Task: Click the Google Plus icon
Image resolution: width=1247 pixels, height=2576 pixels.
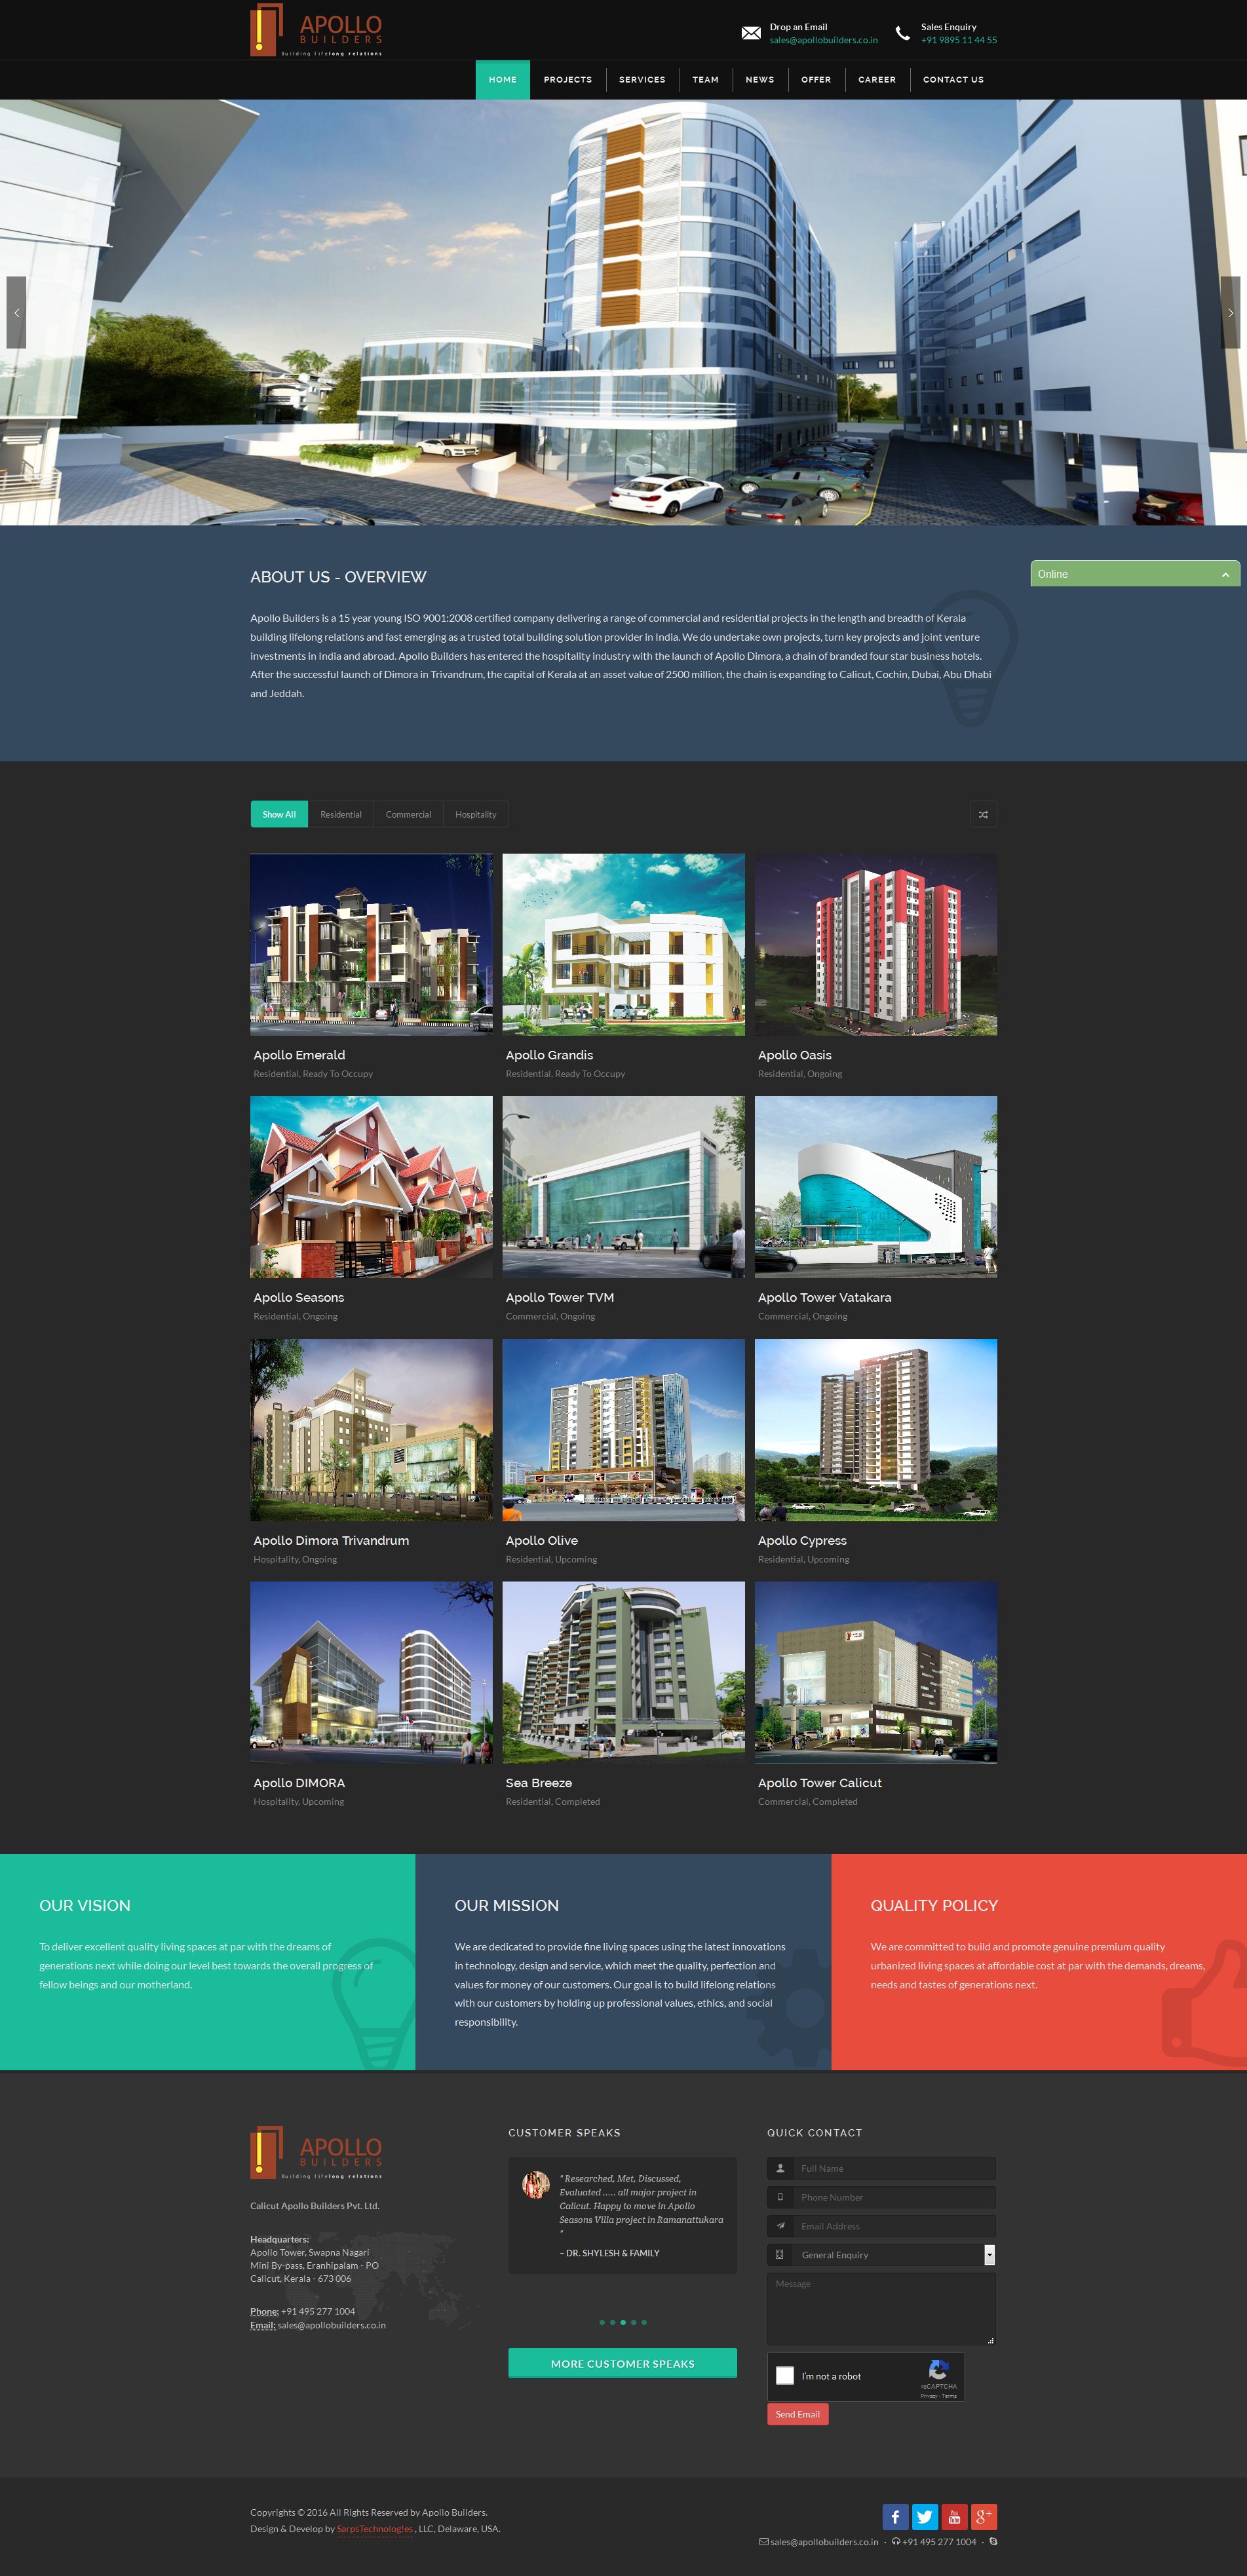Action: [984, 2516]
